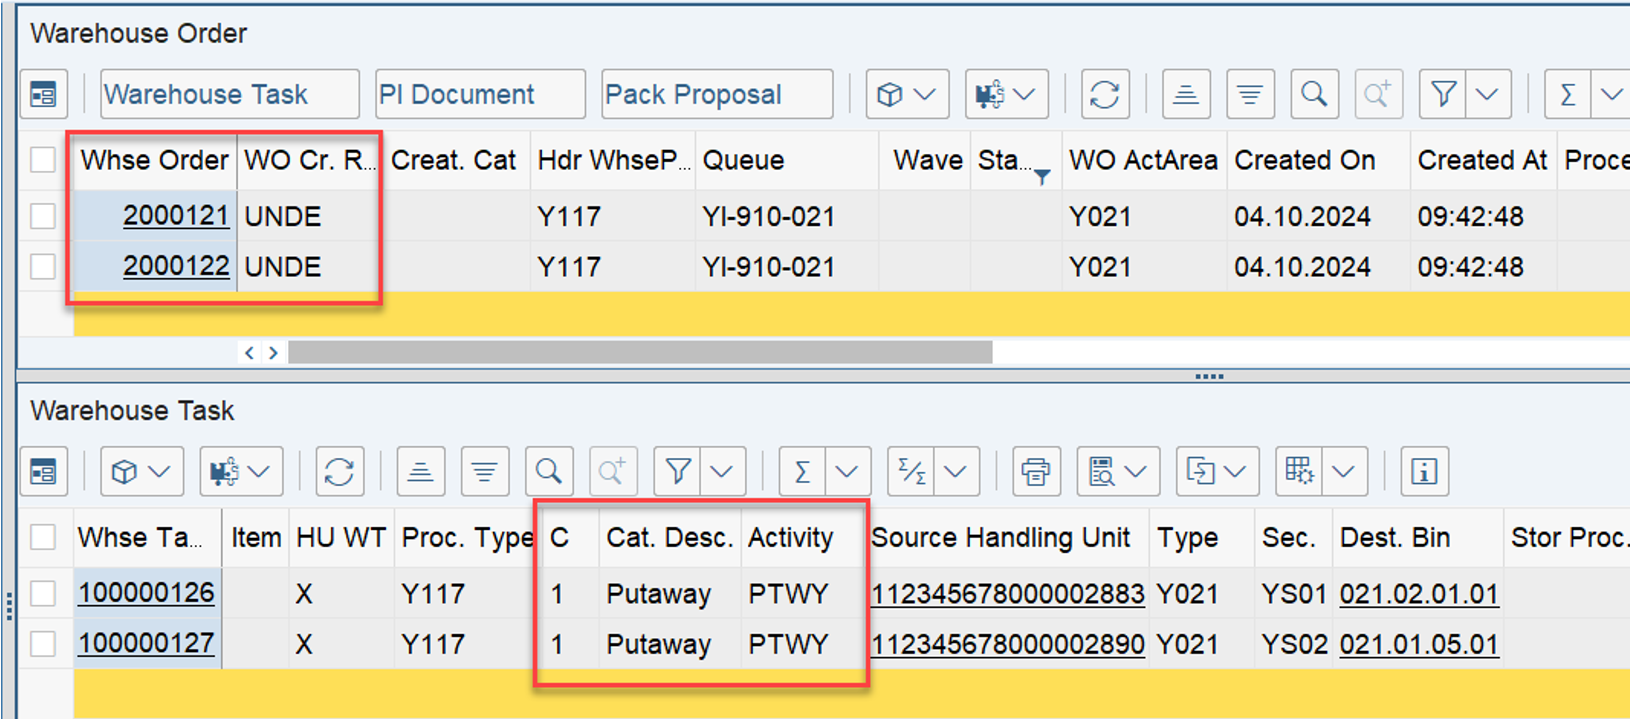Screen dimensions: 1630x719
Task: Expand puzzle methods dropdown in Warehouse Task toolbar
Action: pyautogui.click(x=261, y=472)
